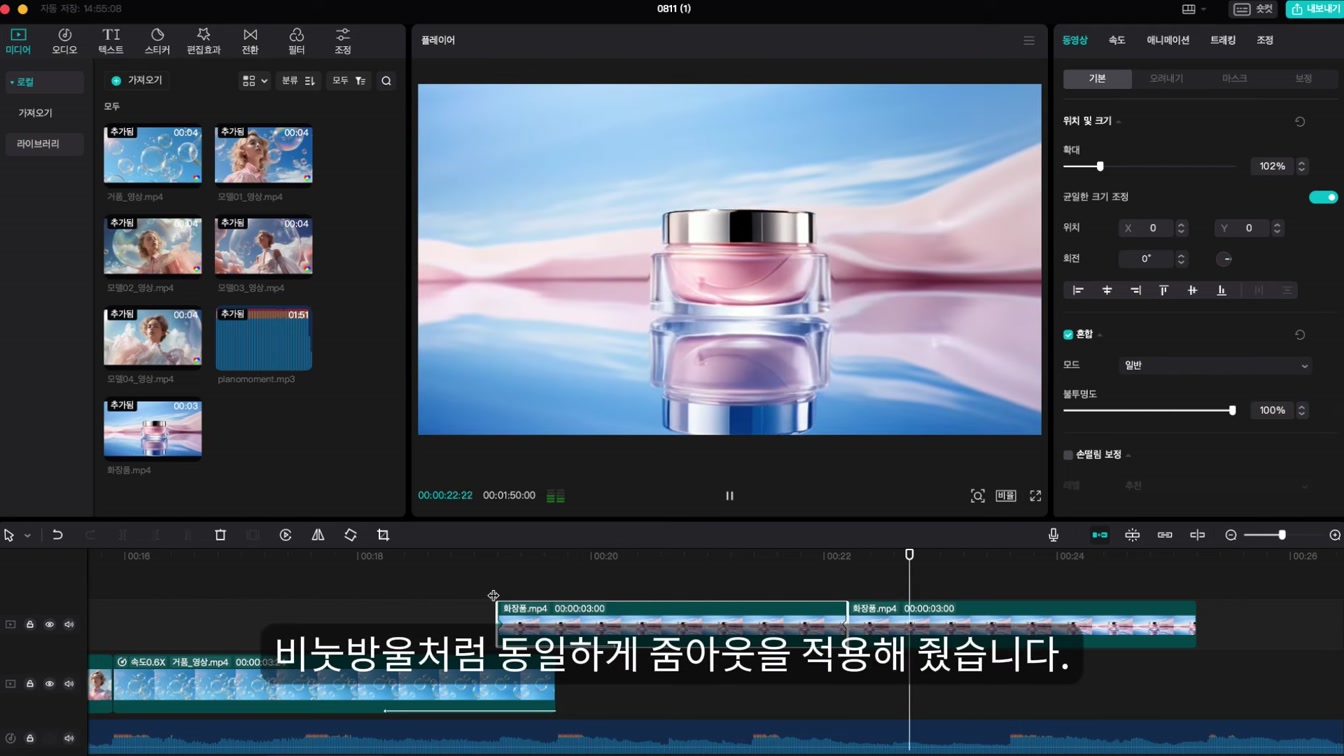Switch to the 마스크 mask sub-tab
Viewport: 1344px width, 756px height.
[x=1234, y=79]
